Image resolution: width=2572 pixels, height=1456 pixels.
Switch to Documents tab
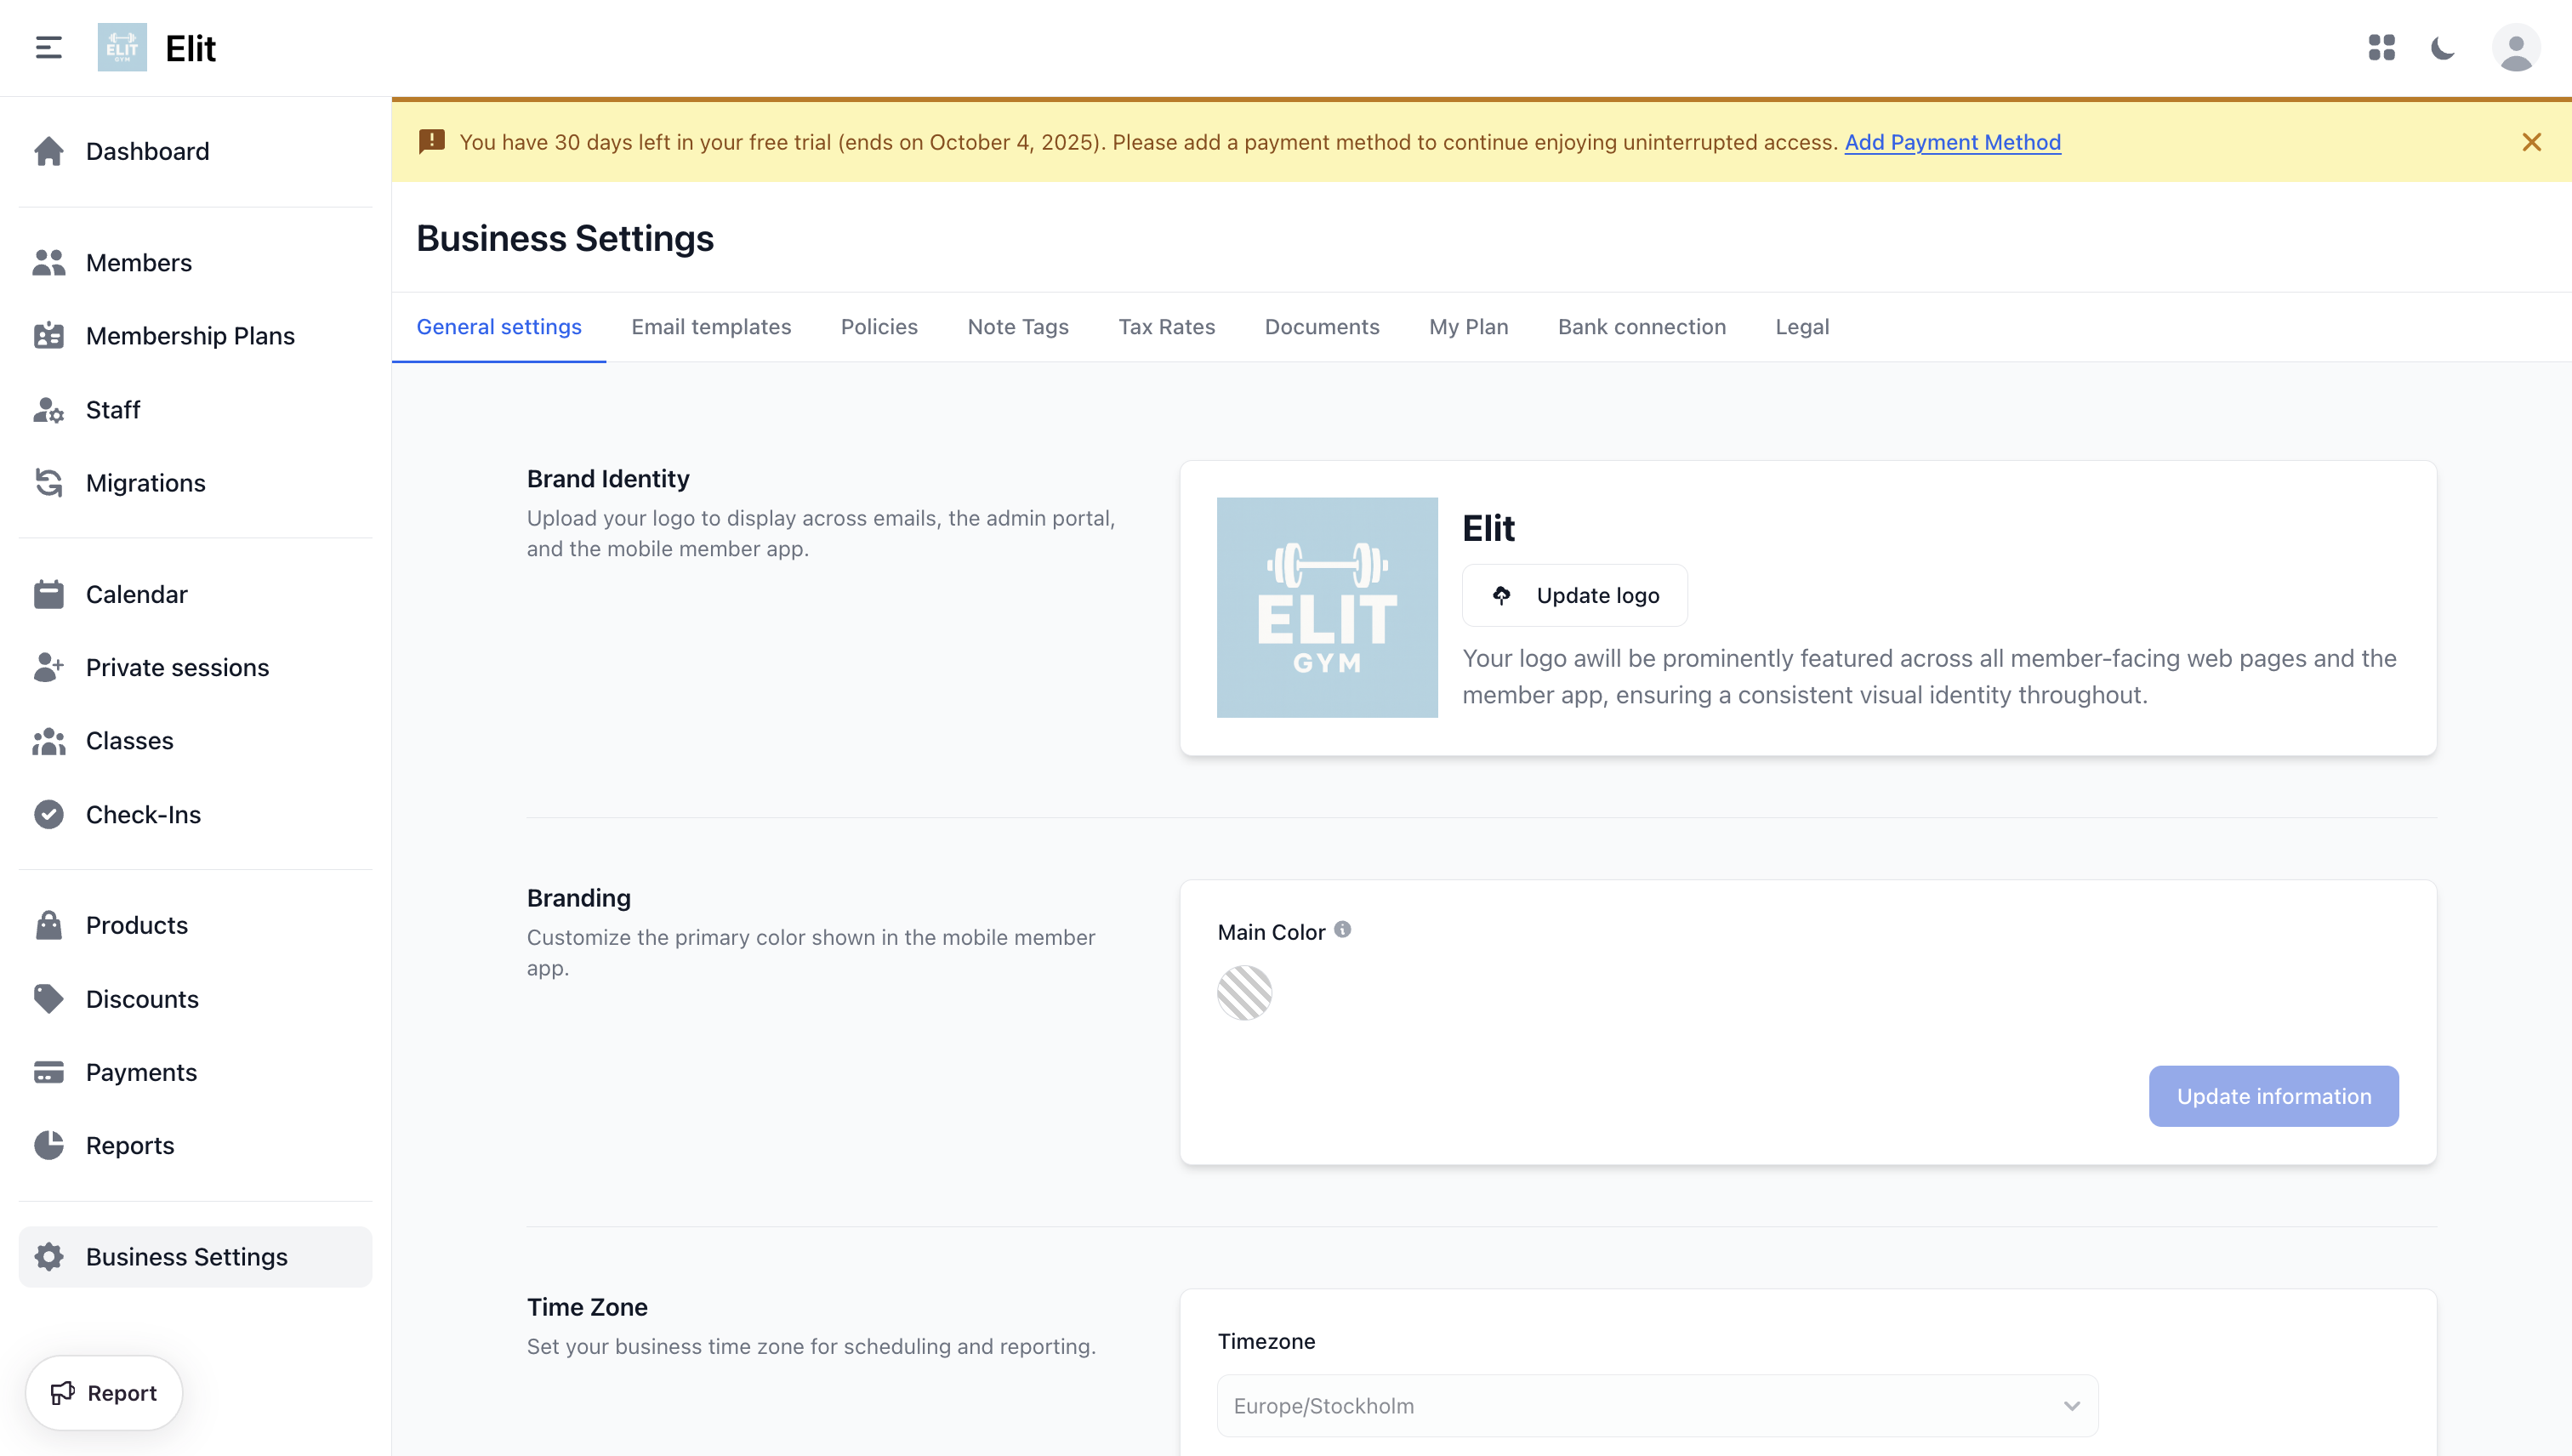click(x=1322, y=327)
